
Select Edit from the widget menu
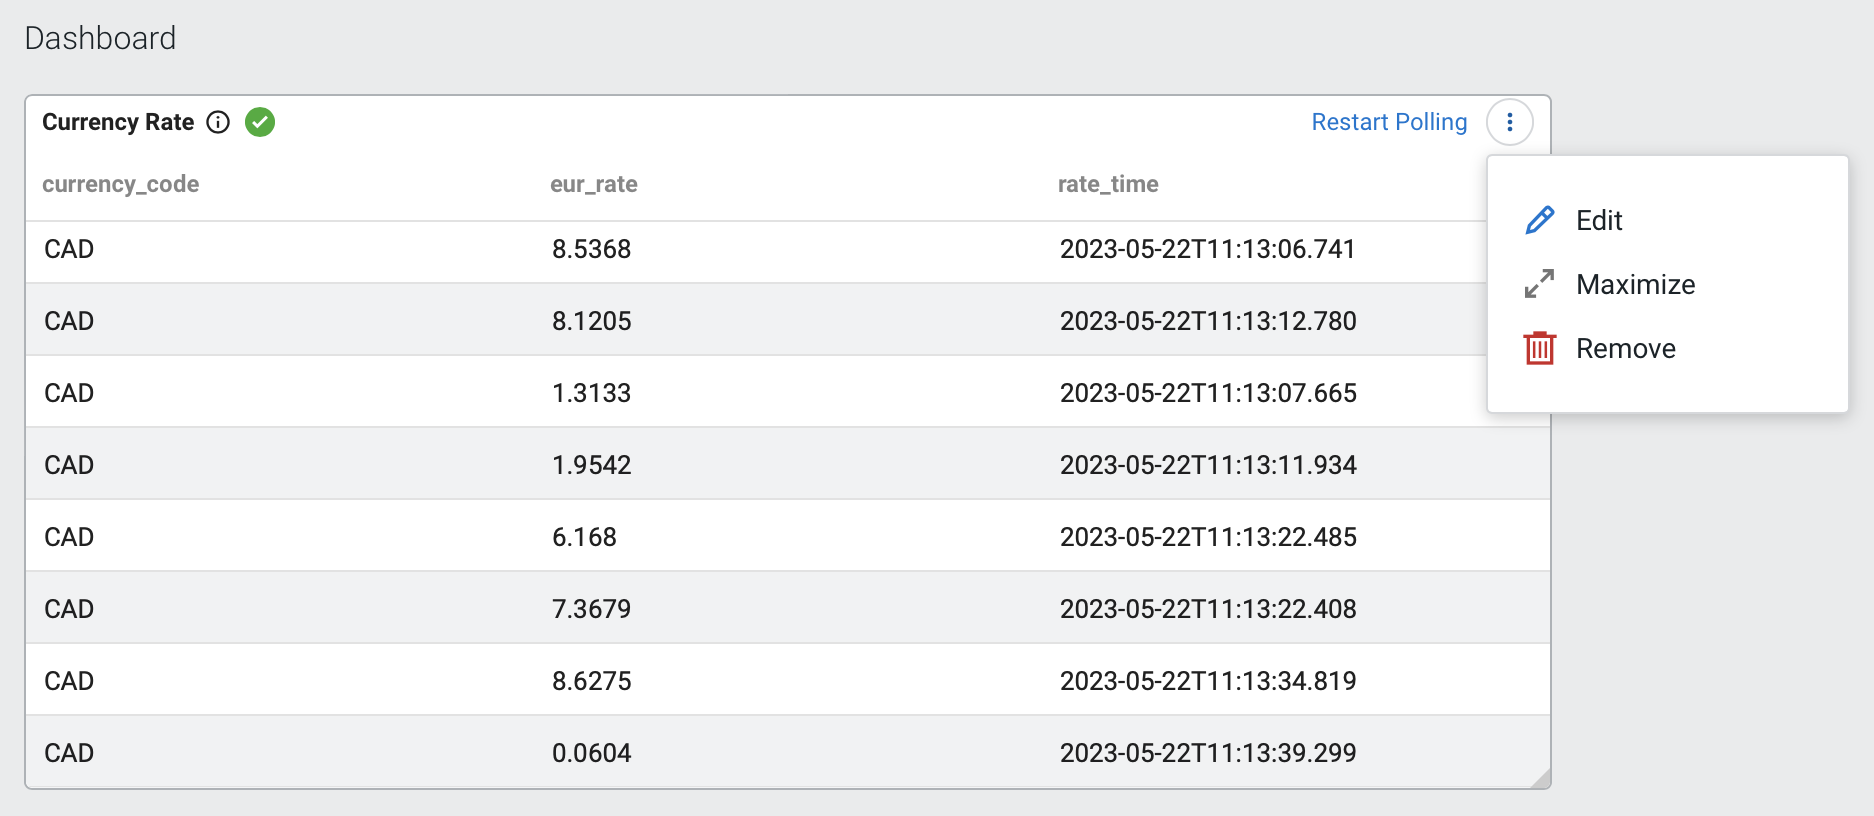(1598, 220)
